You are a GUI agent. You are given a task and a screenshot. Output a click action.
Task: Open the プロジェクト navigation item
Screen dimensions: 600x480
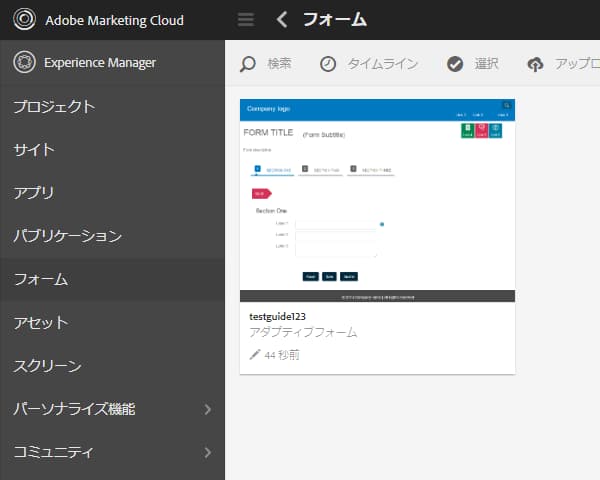tap(112, 106)
